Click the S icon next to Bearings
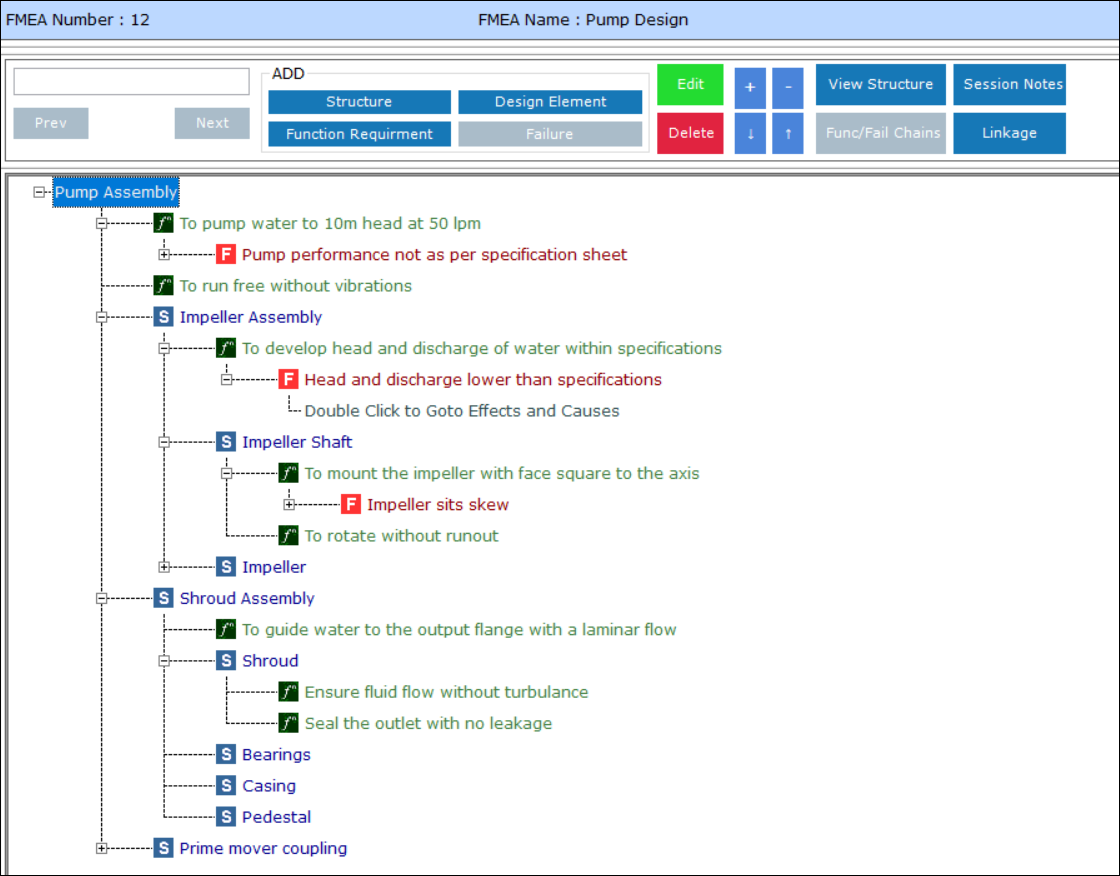This screenshot has height=876, width=1120. [226, 755]
